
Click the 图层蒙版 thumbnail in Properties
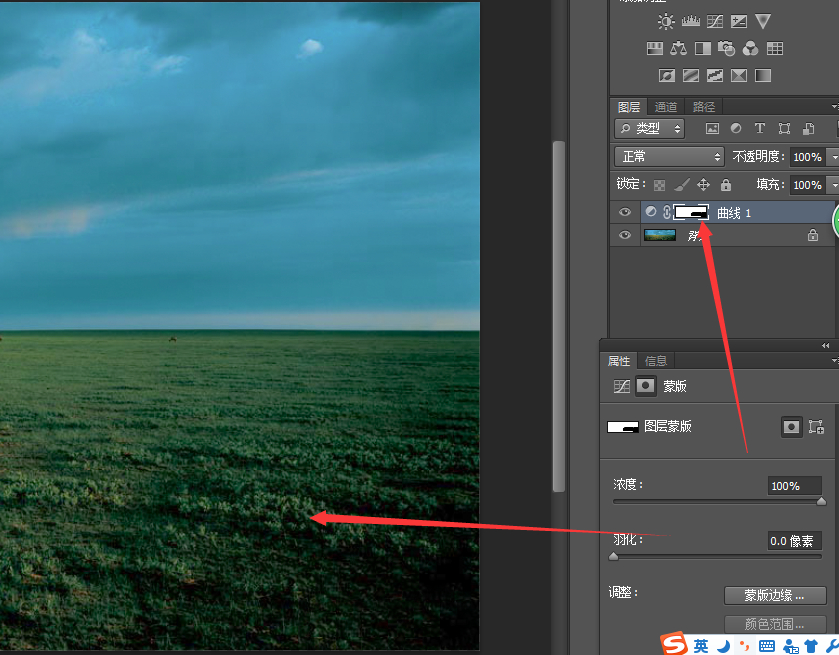pos(623,426)
